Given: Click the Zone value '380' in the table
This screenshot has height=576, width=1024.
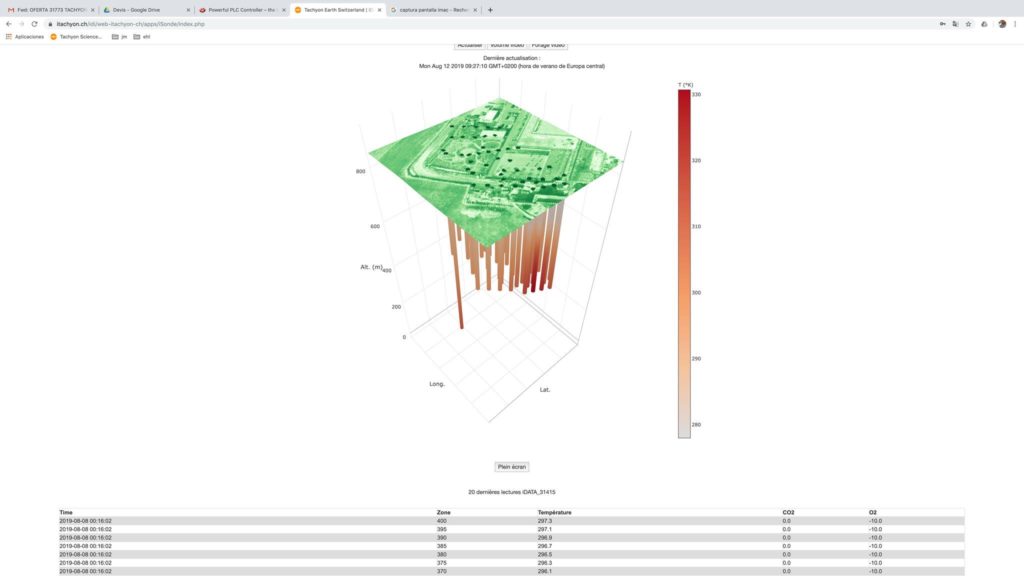Looking at the screenshot, I should click(441, 554).
